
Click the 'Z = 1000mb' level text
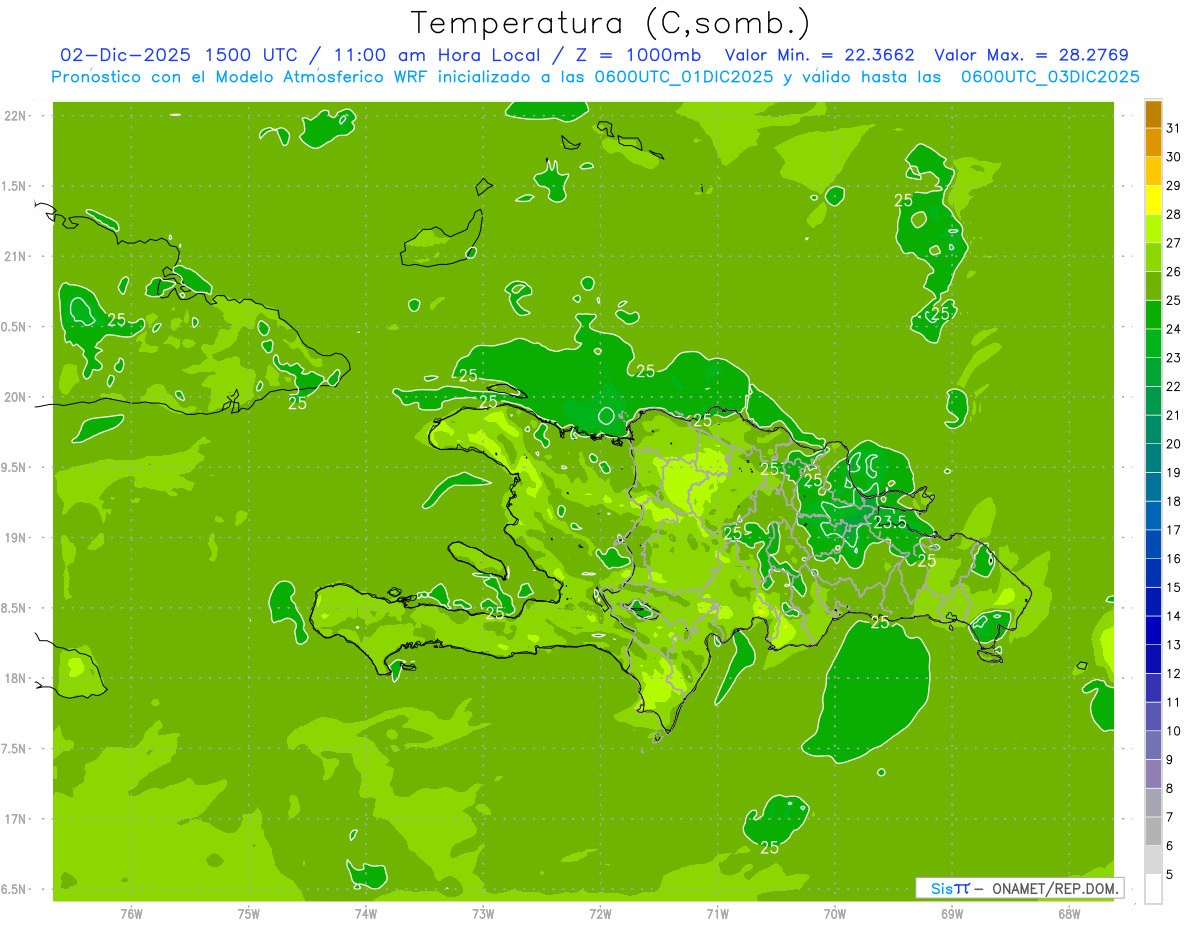click(x=636, y=55)
